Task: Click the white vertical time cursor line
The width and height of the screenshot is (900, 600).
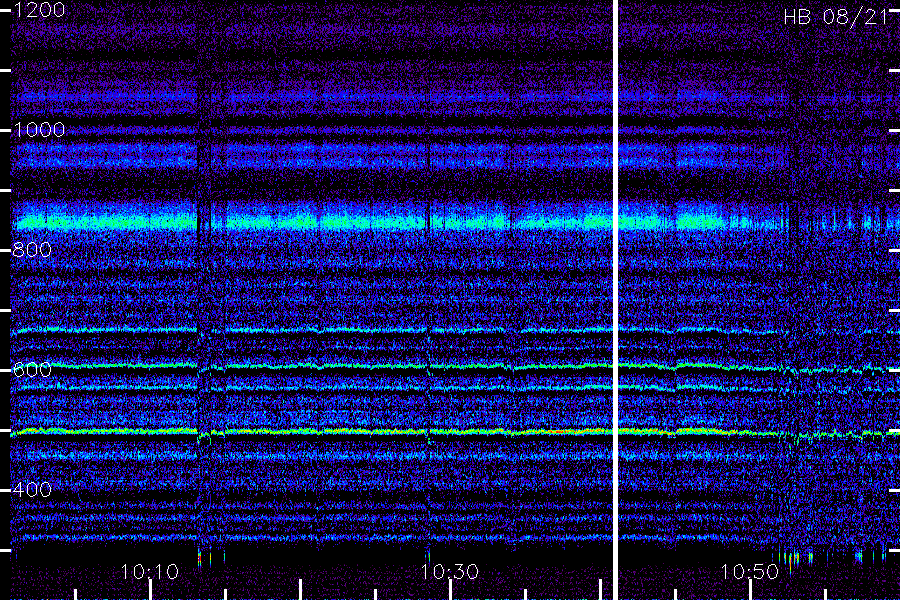Action: click(x=616, y=300)
